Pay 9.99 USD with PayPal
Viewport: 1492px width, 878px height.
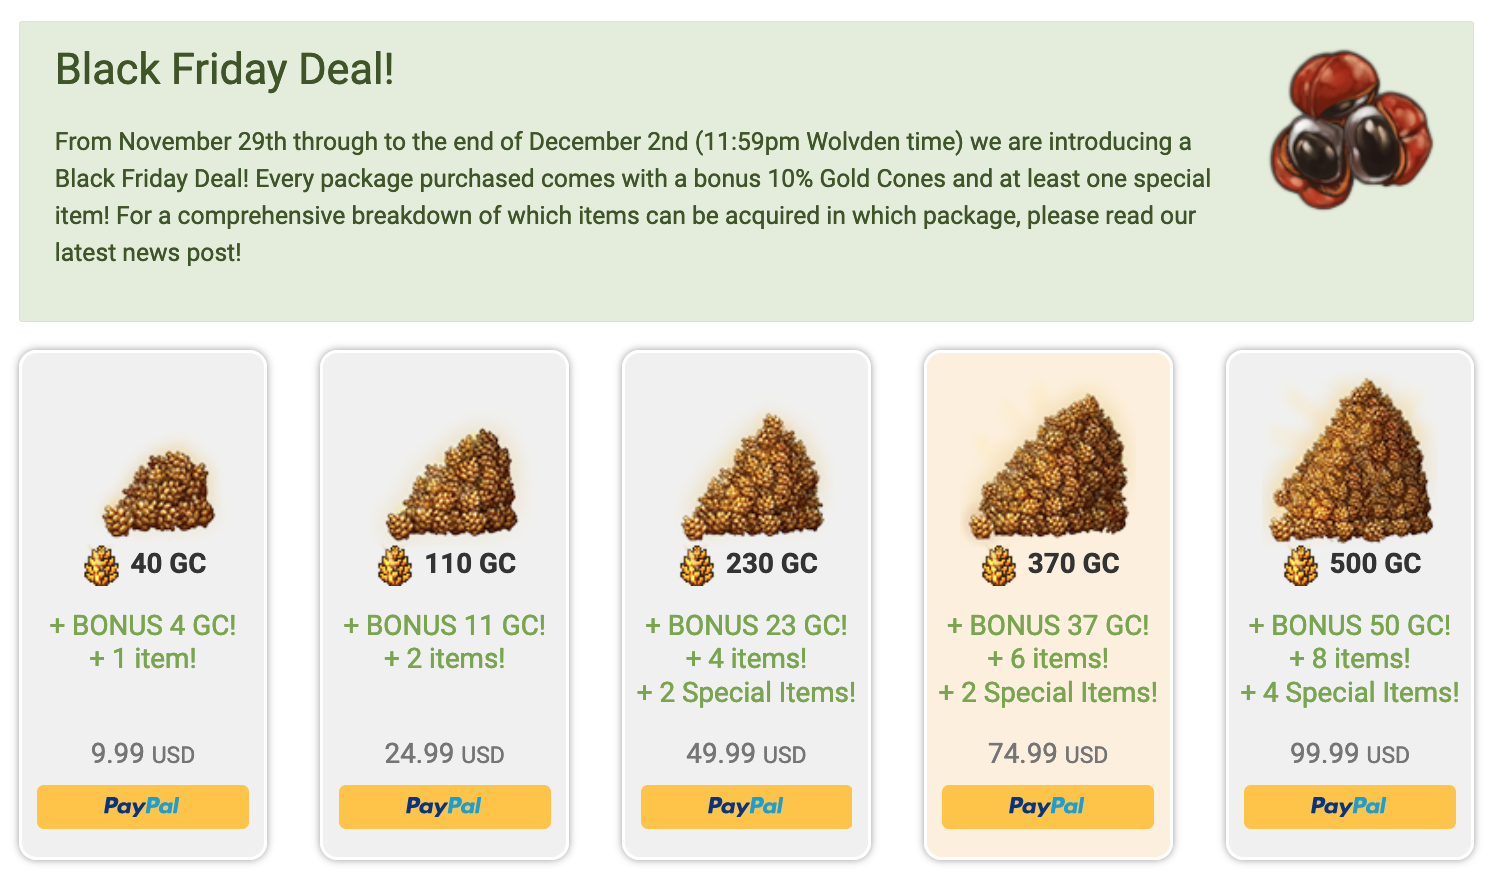pos(143,807)
